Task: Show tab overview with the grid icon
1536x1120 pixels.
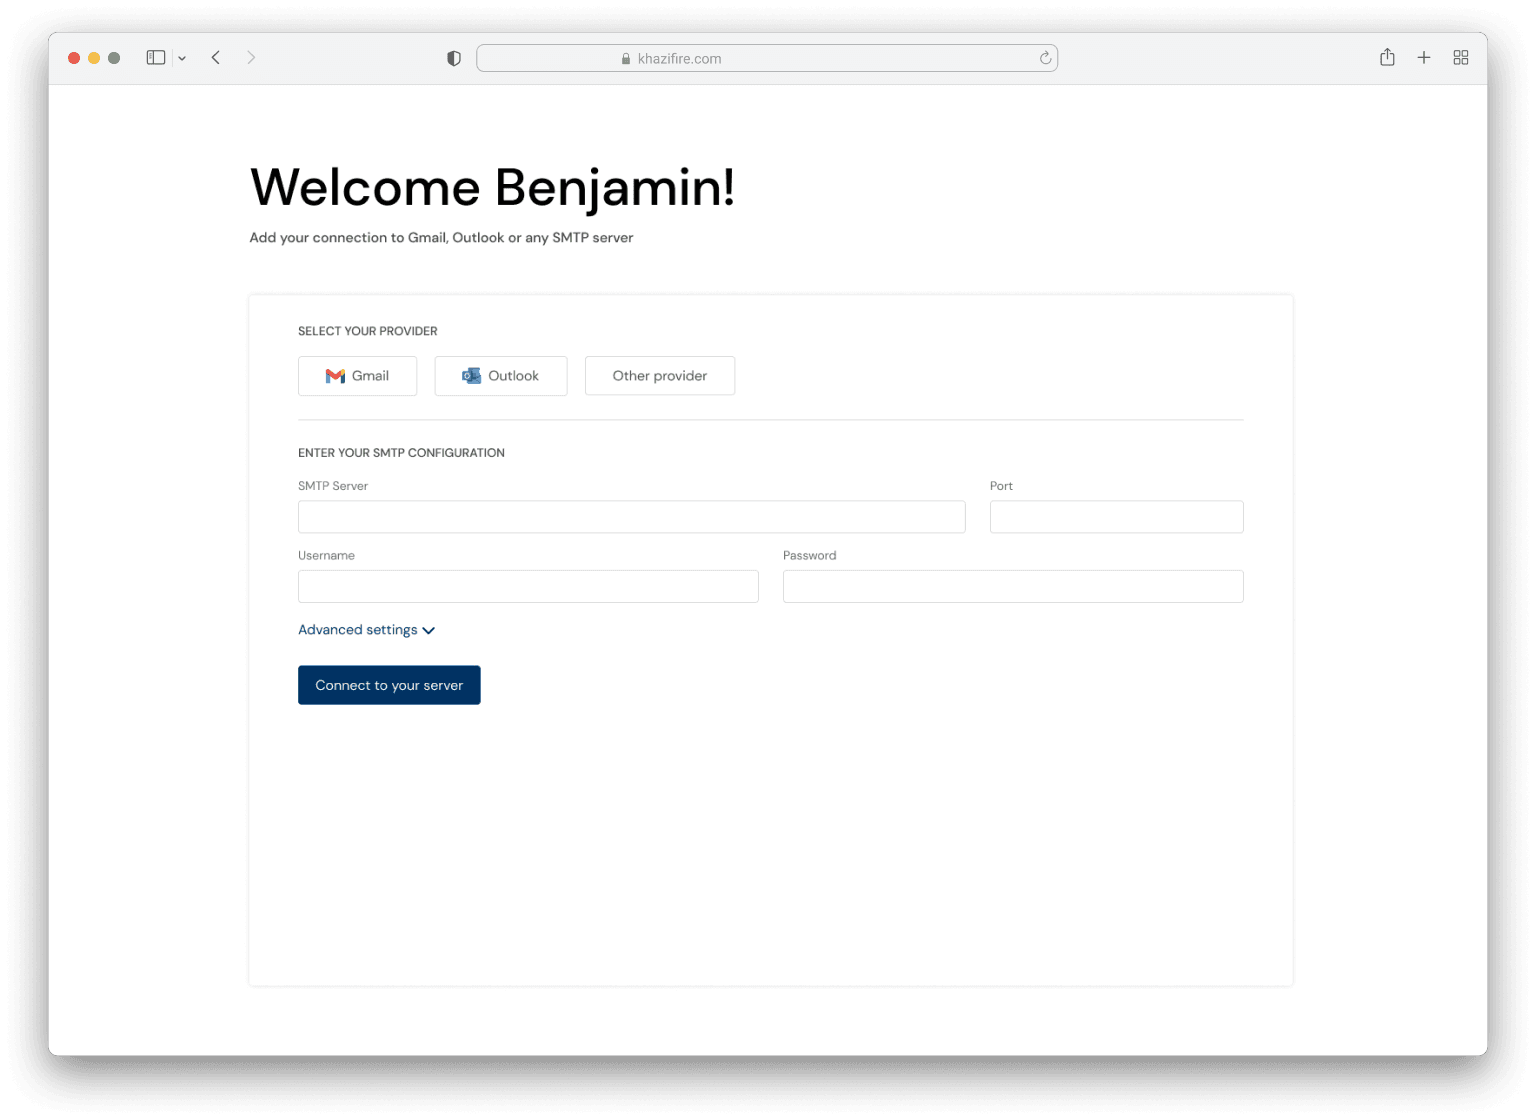Action: tap(1461, 57)
